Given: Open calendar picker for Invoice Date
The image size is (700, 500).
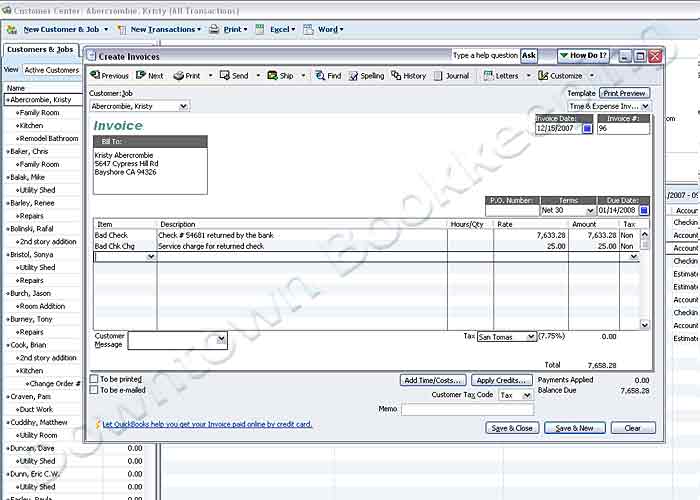Looking at the screenshot, I should [x=588, y=128].
